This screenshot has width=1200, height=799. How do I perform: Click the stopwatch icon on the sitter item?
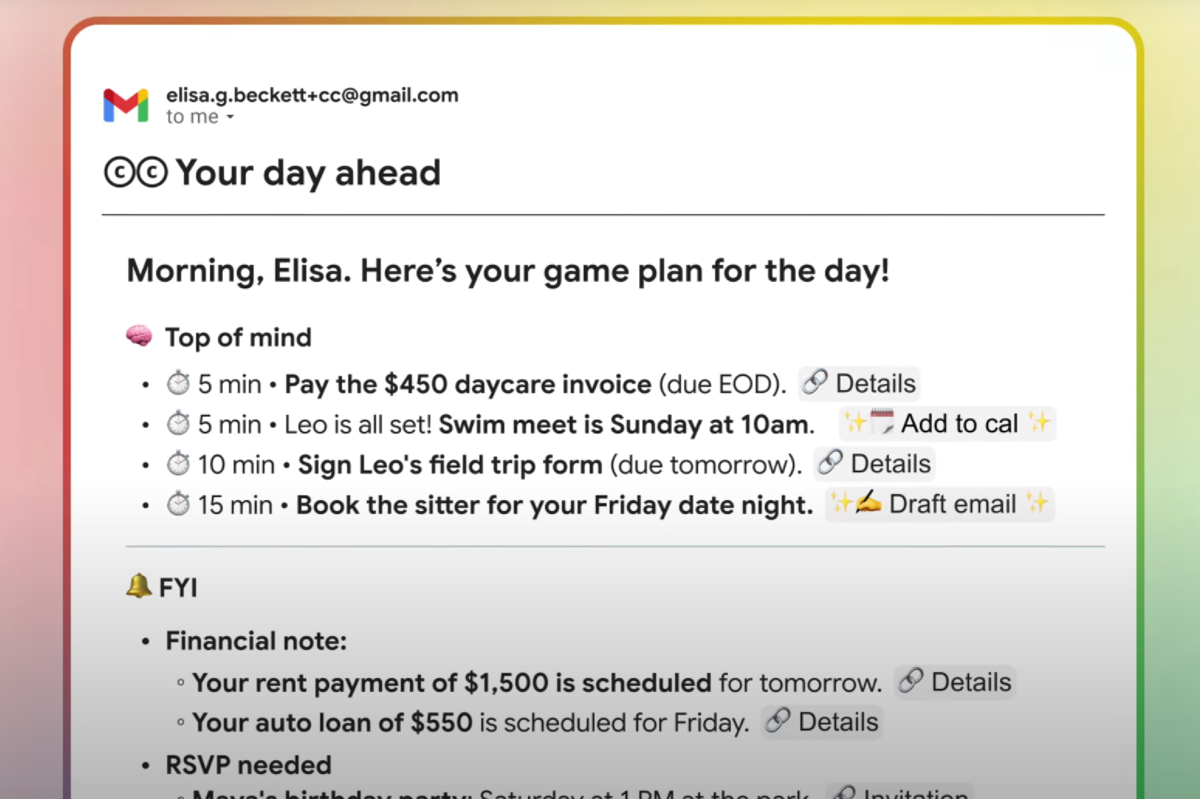click(x=178, y=505)
